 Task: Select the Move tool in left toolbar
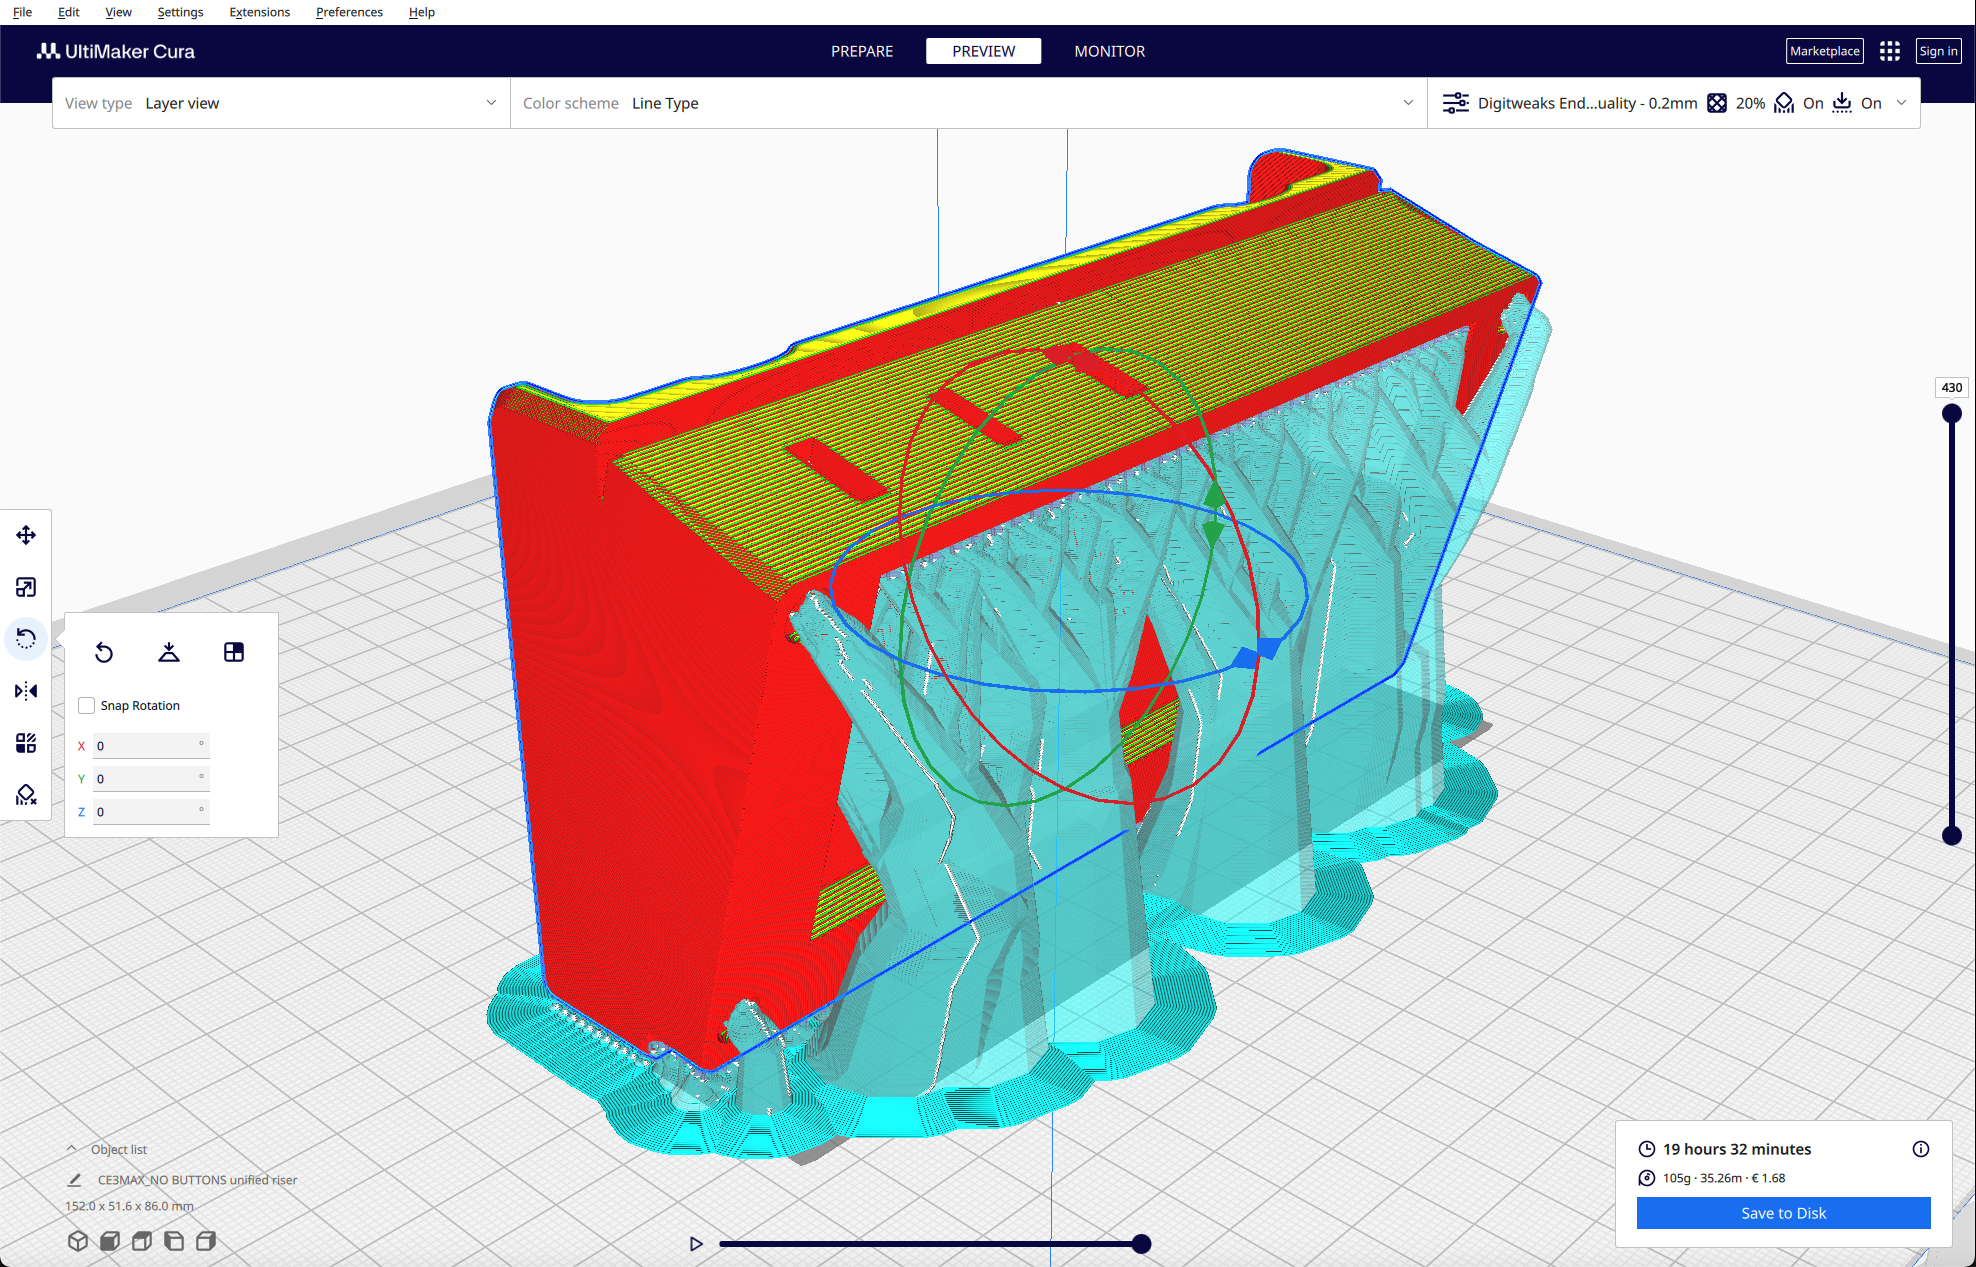pos(26,535)
